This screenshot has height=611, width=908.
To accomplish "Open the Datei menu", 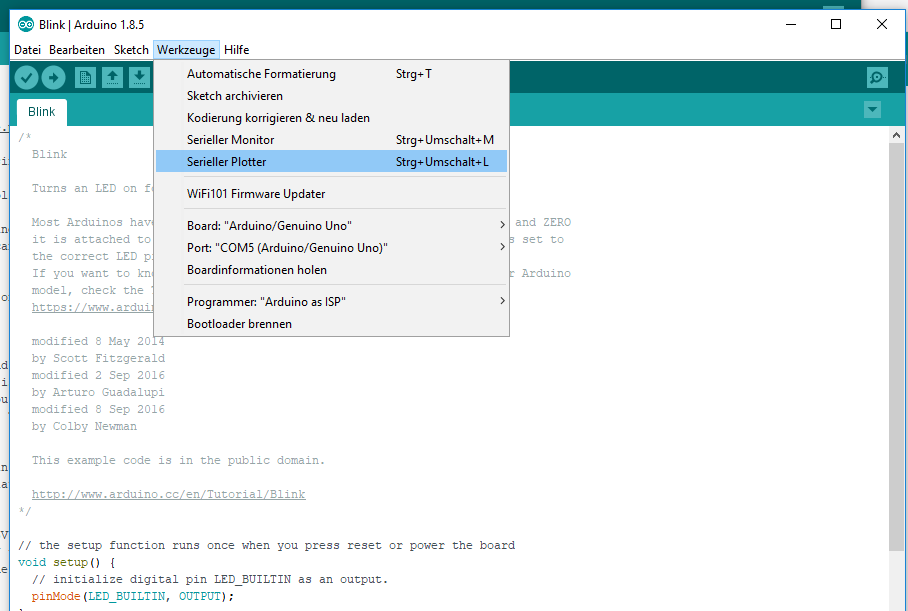I will (27, 50).
